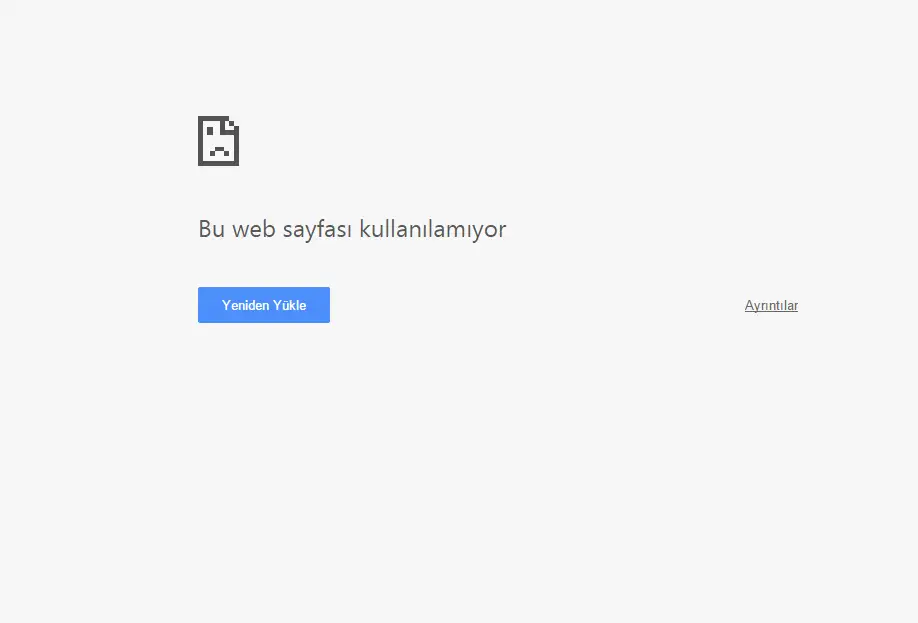The height and width of the screenshot is (623, 918).
Task: Click the sad page error icon
Action: coord(218,141)
